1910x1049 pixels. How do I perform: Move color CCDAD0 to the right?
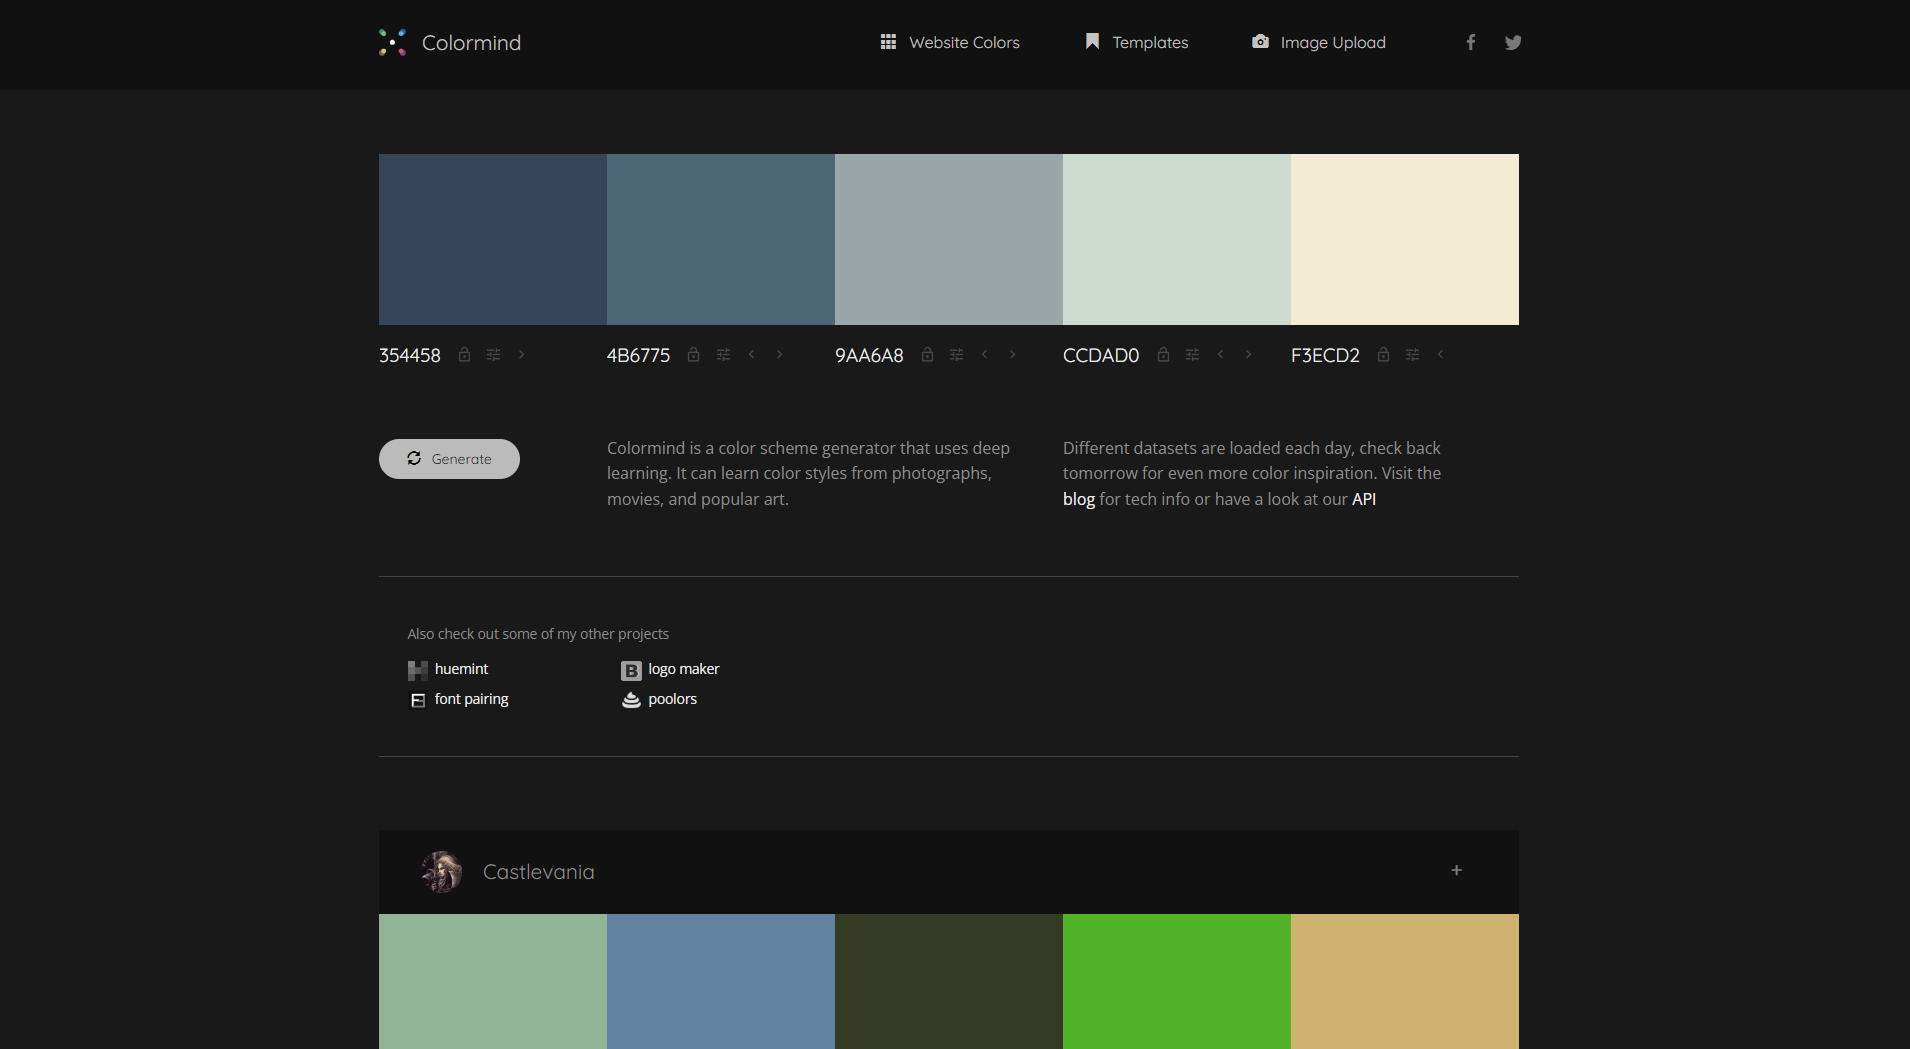pos(1248,355)
